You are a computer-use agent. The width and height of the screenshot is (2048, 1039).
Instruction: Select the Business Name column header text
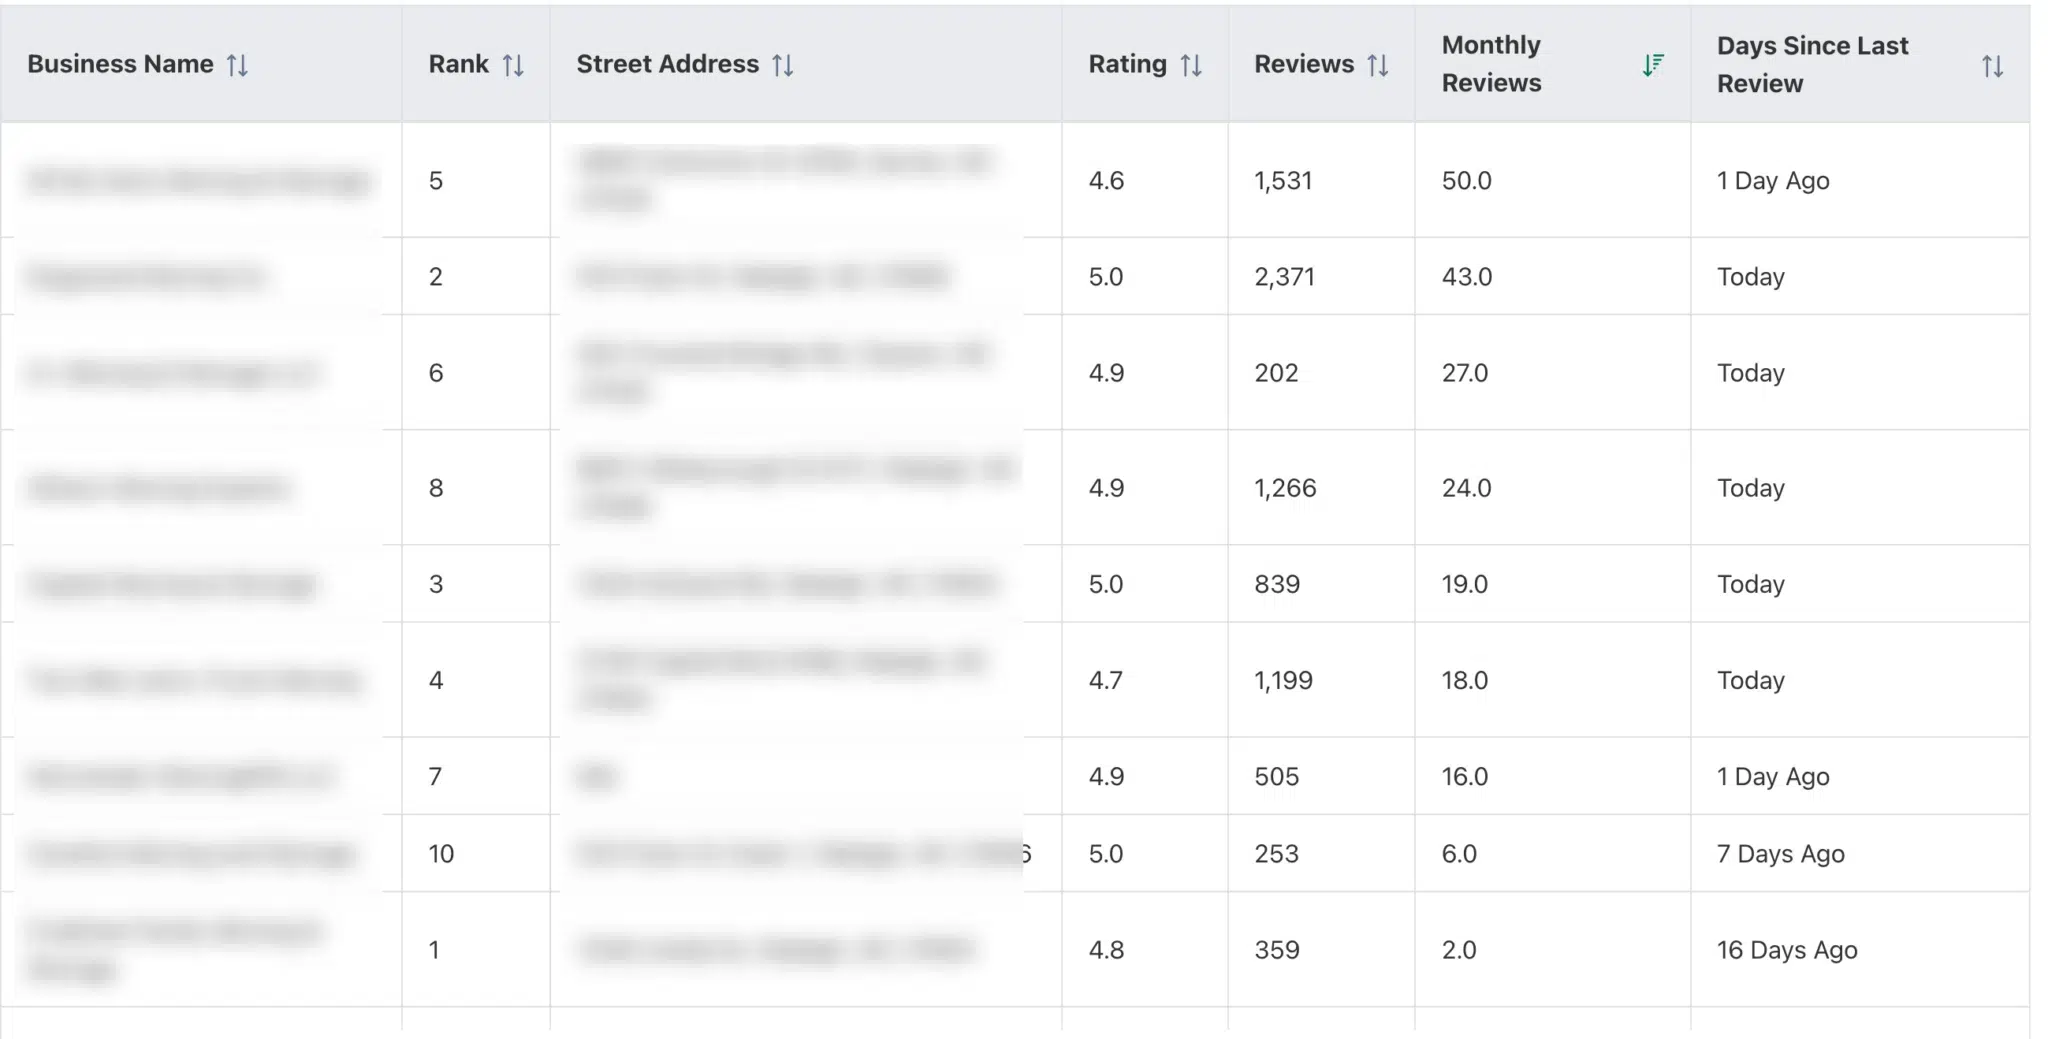pos(120,64)
